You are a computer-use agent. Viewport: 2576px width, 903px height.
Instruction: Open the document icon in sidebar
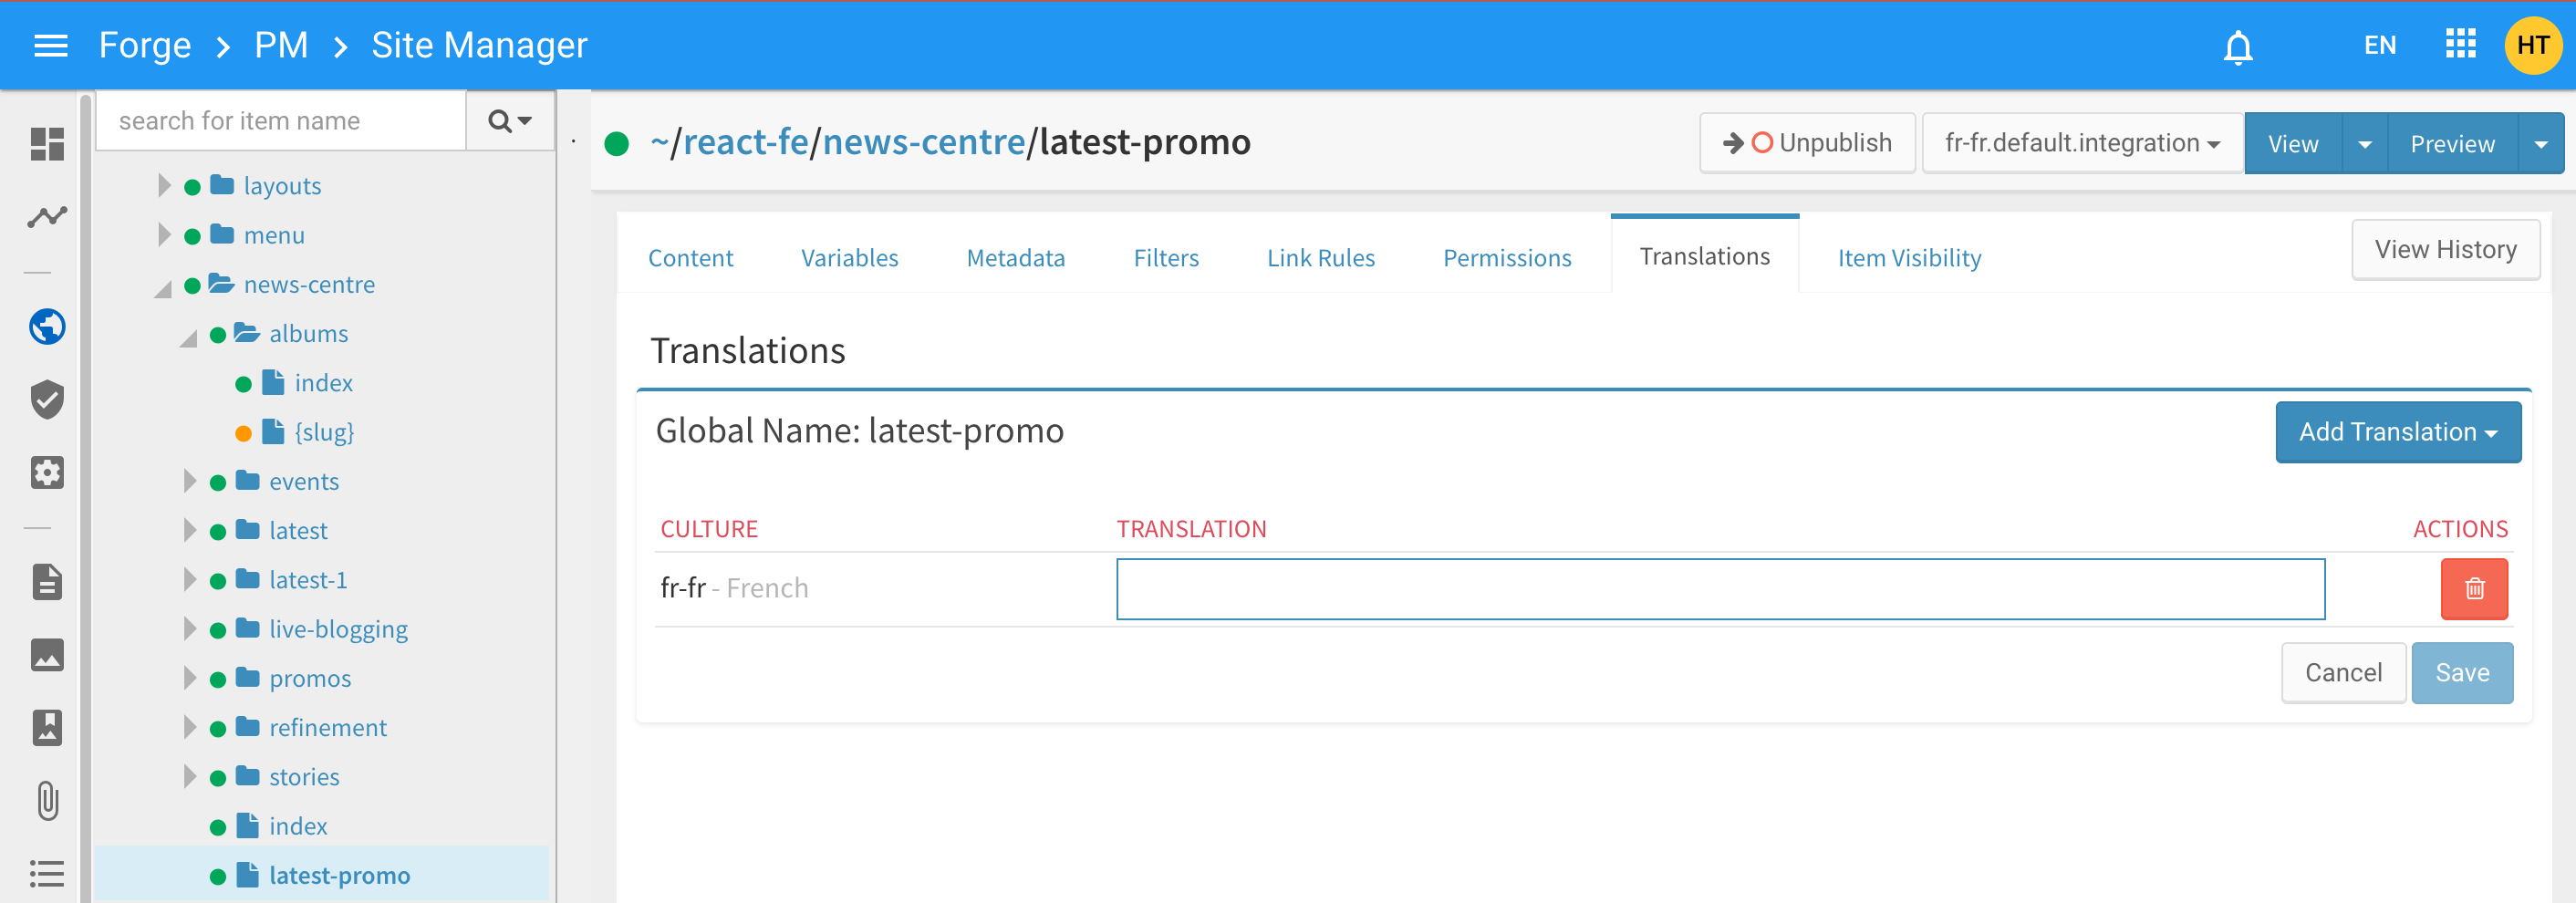pos(47,582)
